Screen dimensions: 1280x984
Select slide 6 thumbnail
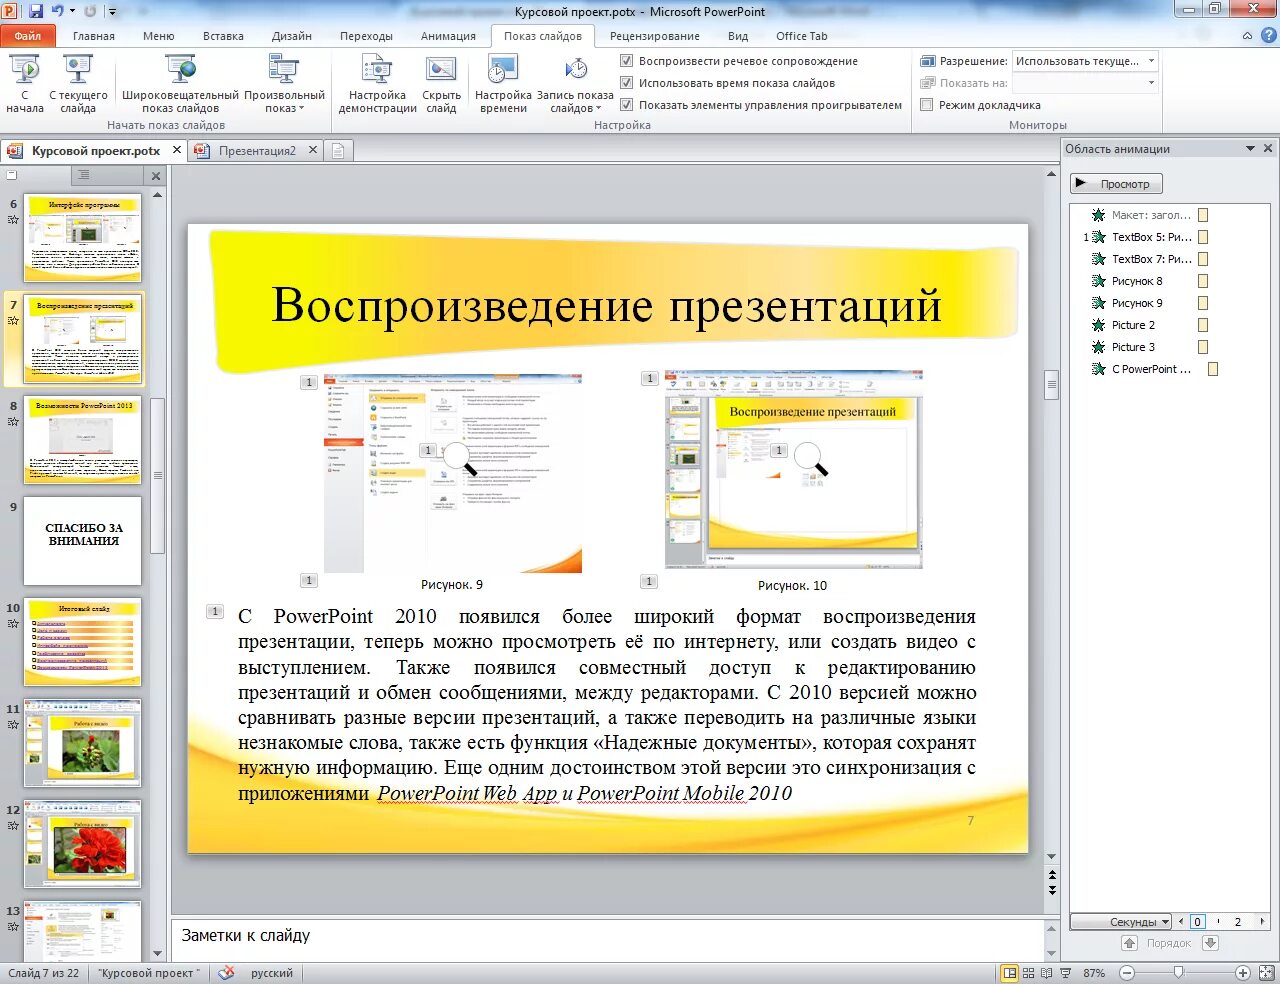[x=83, y=238]
